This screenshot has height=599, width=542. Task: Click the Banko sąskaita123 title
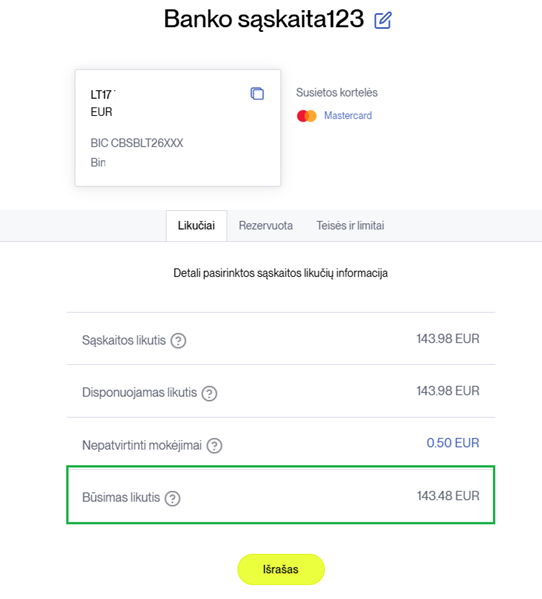[x=264, y=19]
